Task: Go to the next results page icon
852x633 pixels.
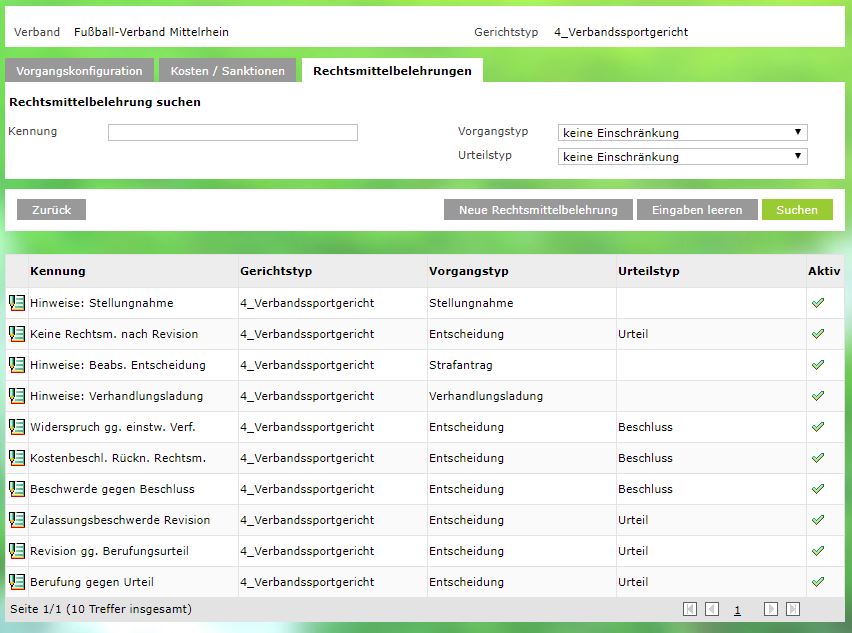Action: click(x=771, y=609)
